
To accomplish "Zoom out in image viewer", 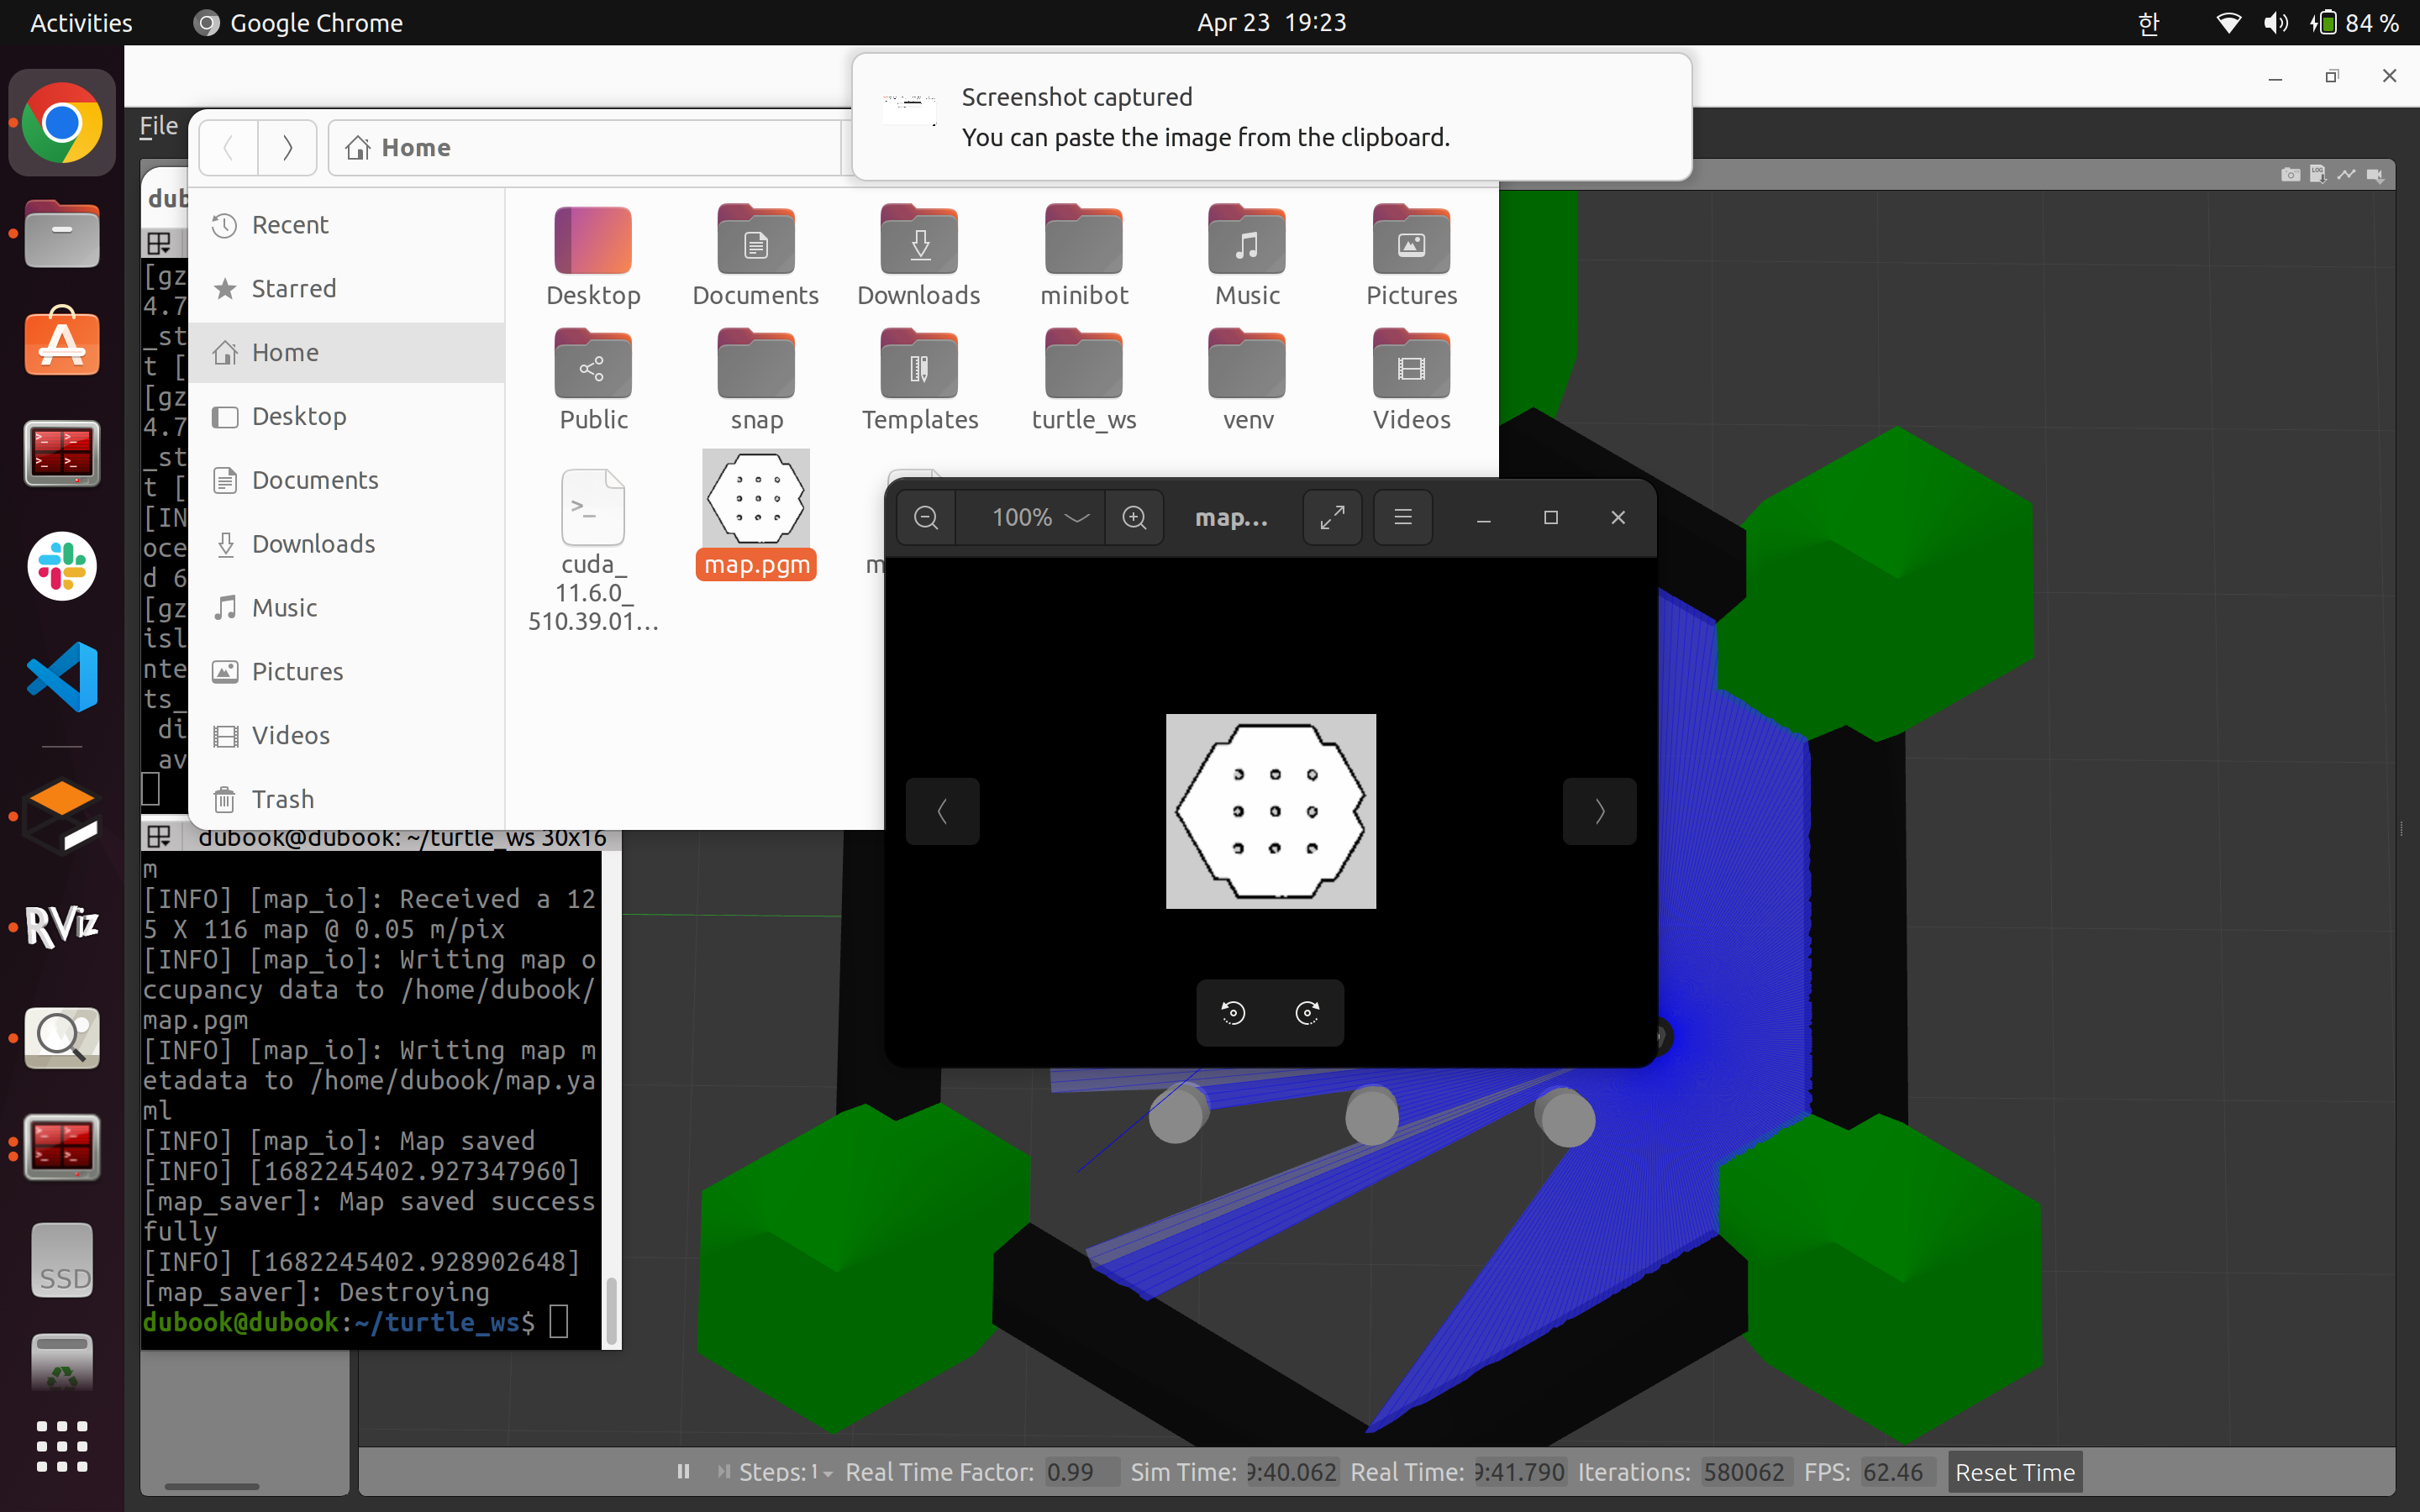I will 926,517.
